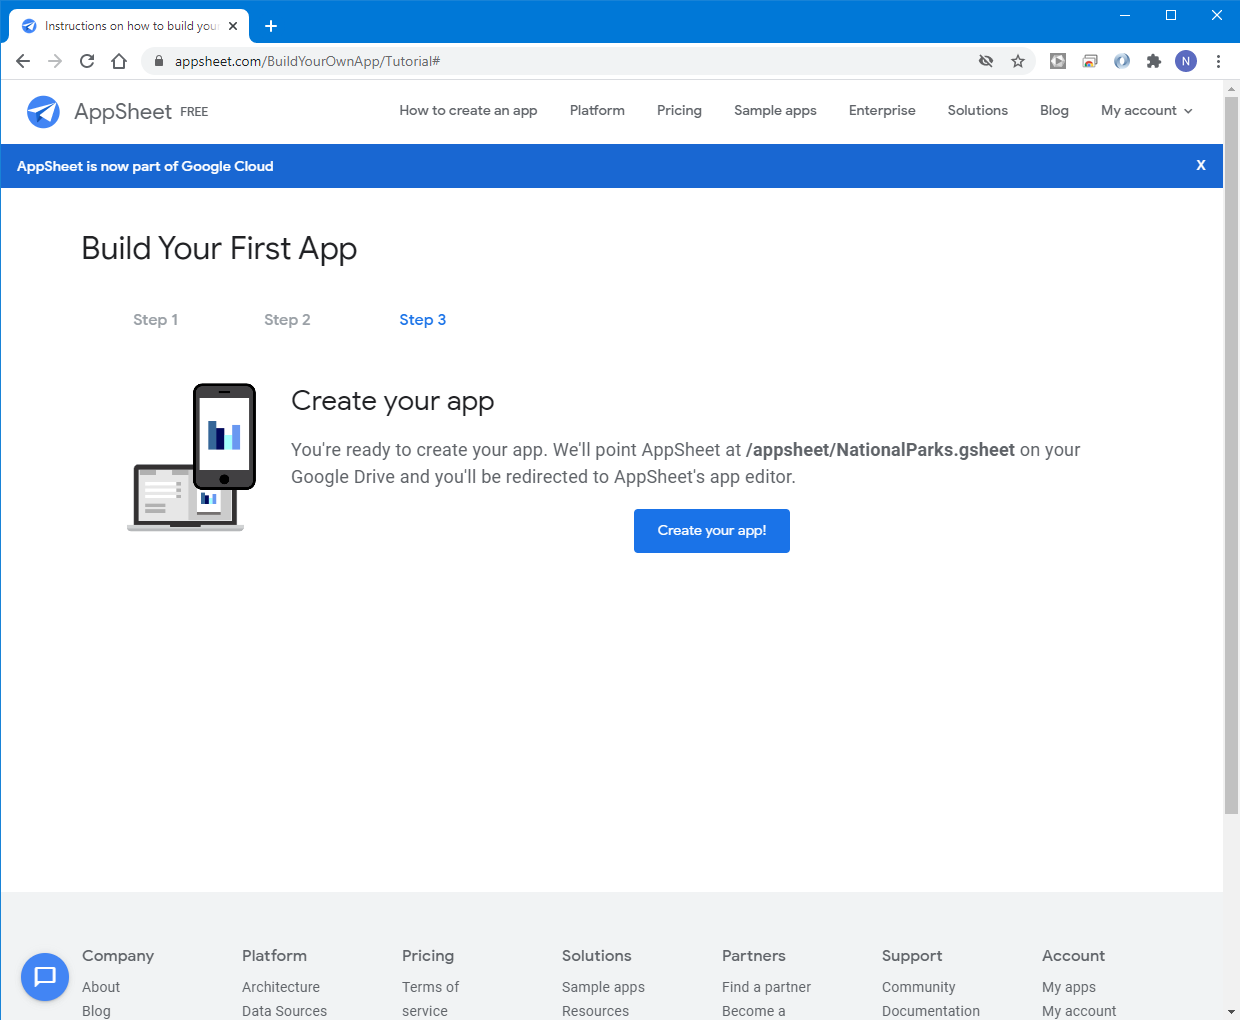Switch to Step 1 tab
The height and width of the screenshot is (1020, 1240).
pyautogui.click(x=155, y=320)
